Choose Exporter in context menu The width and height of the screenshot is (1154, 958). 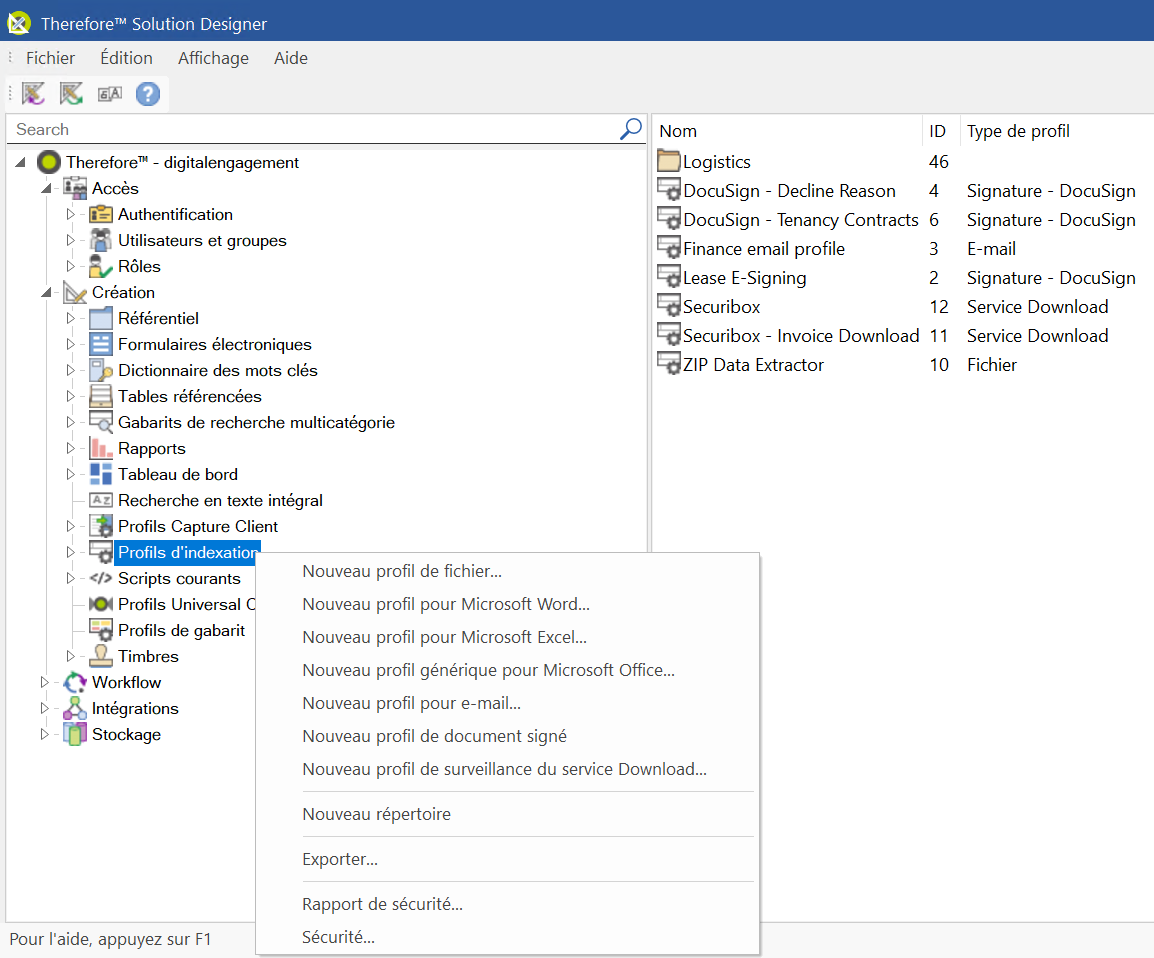pyautogui.click(x=507, y=859)
